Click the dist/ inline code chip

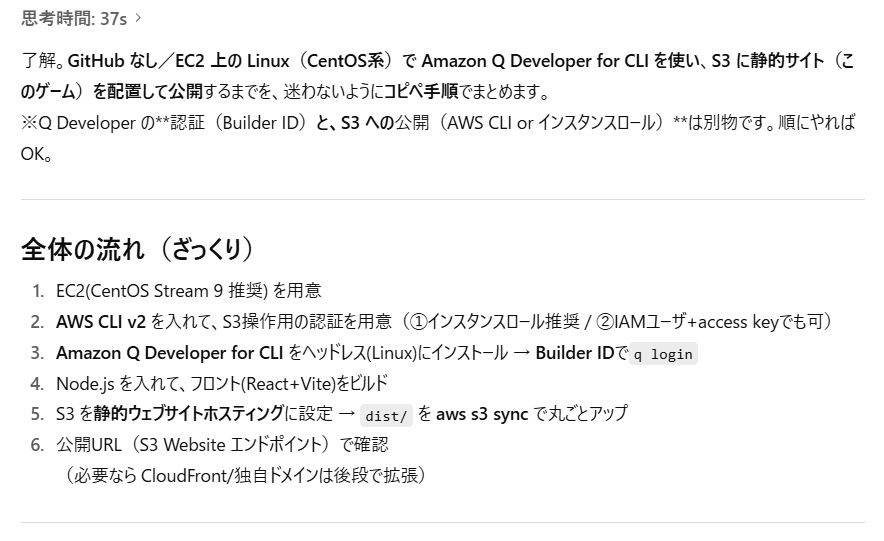click(386, 416)
